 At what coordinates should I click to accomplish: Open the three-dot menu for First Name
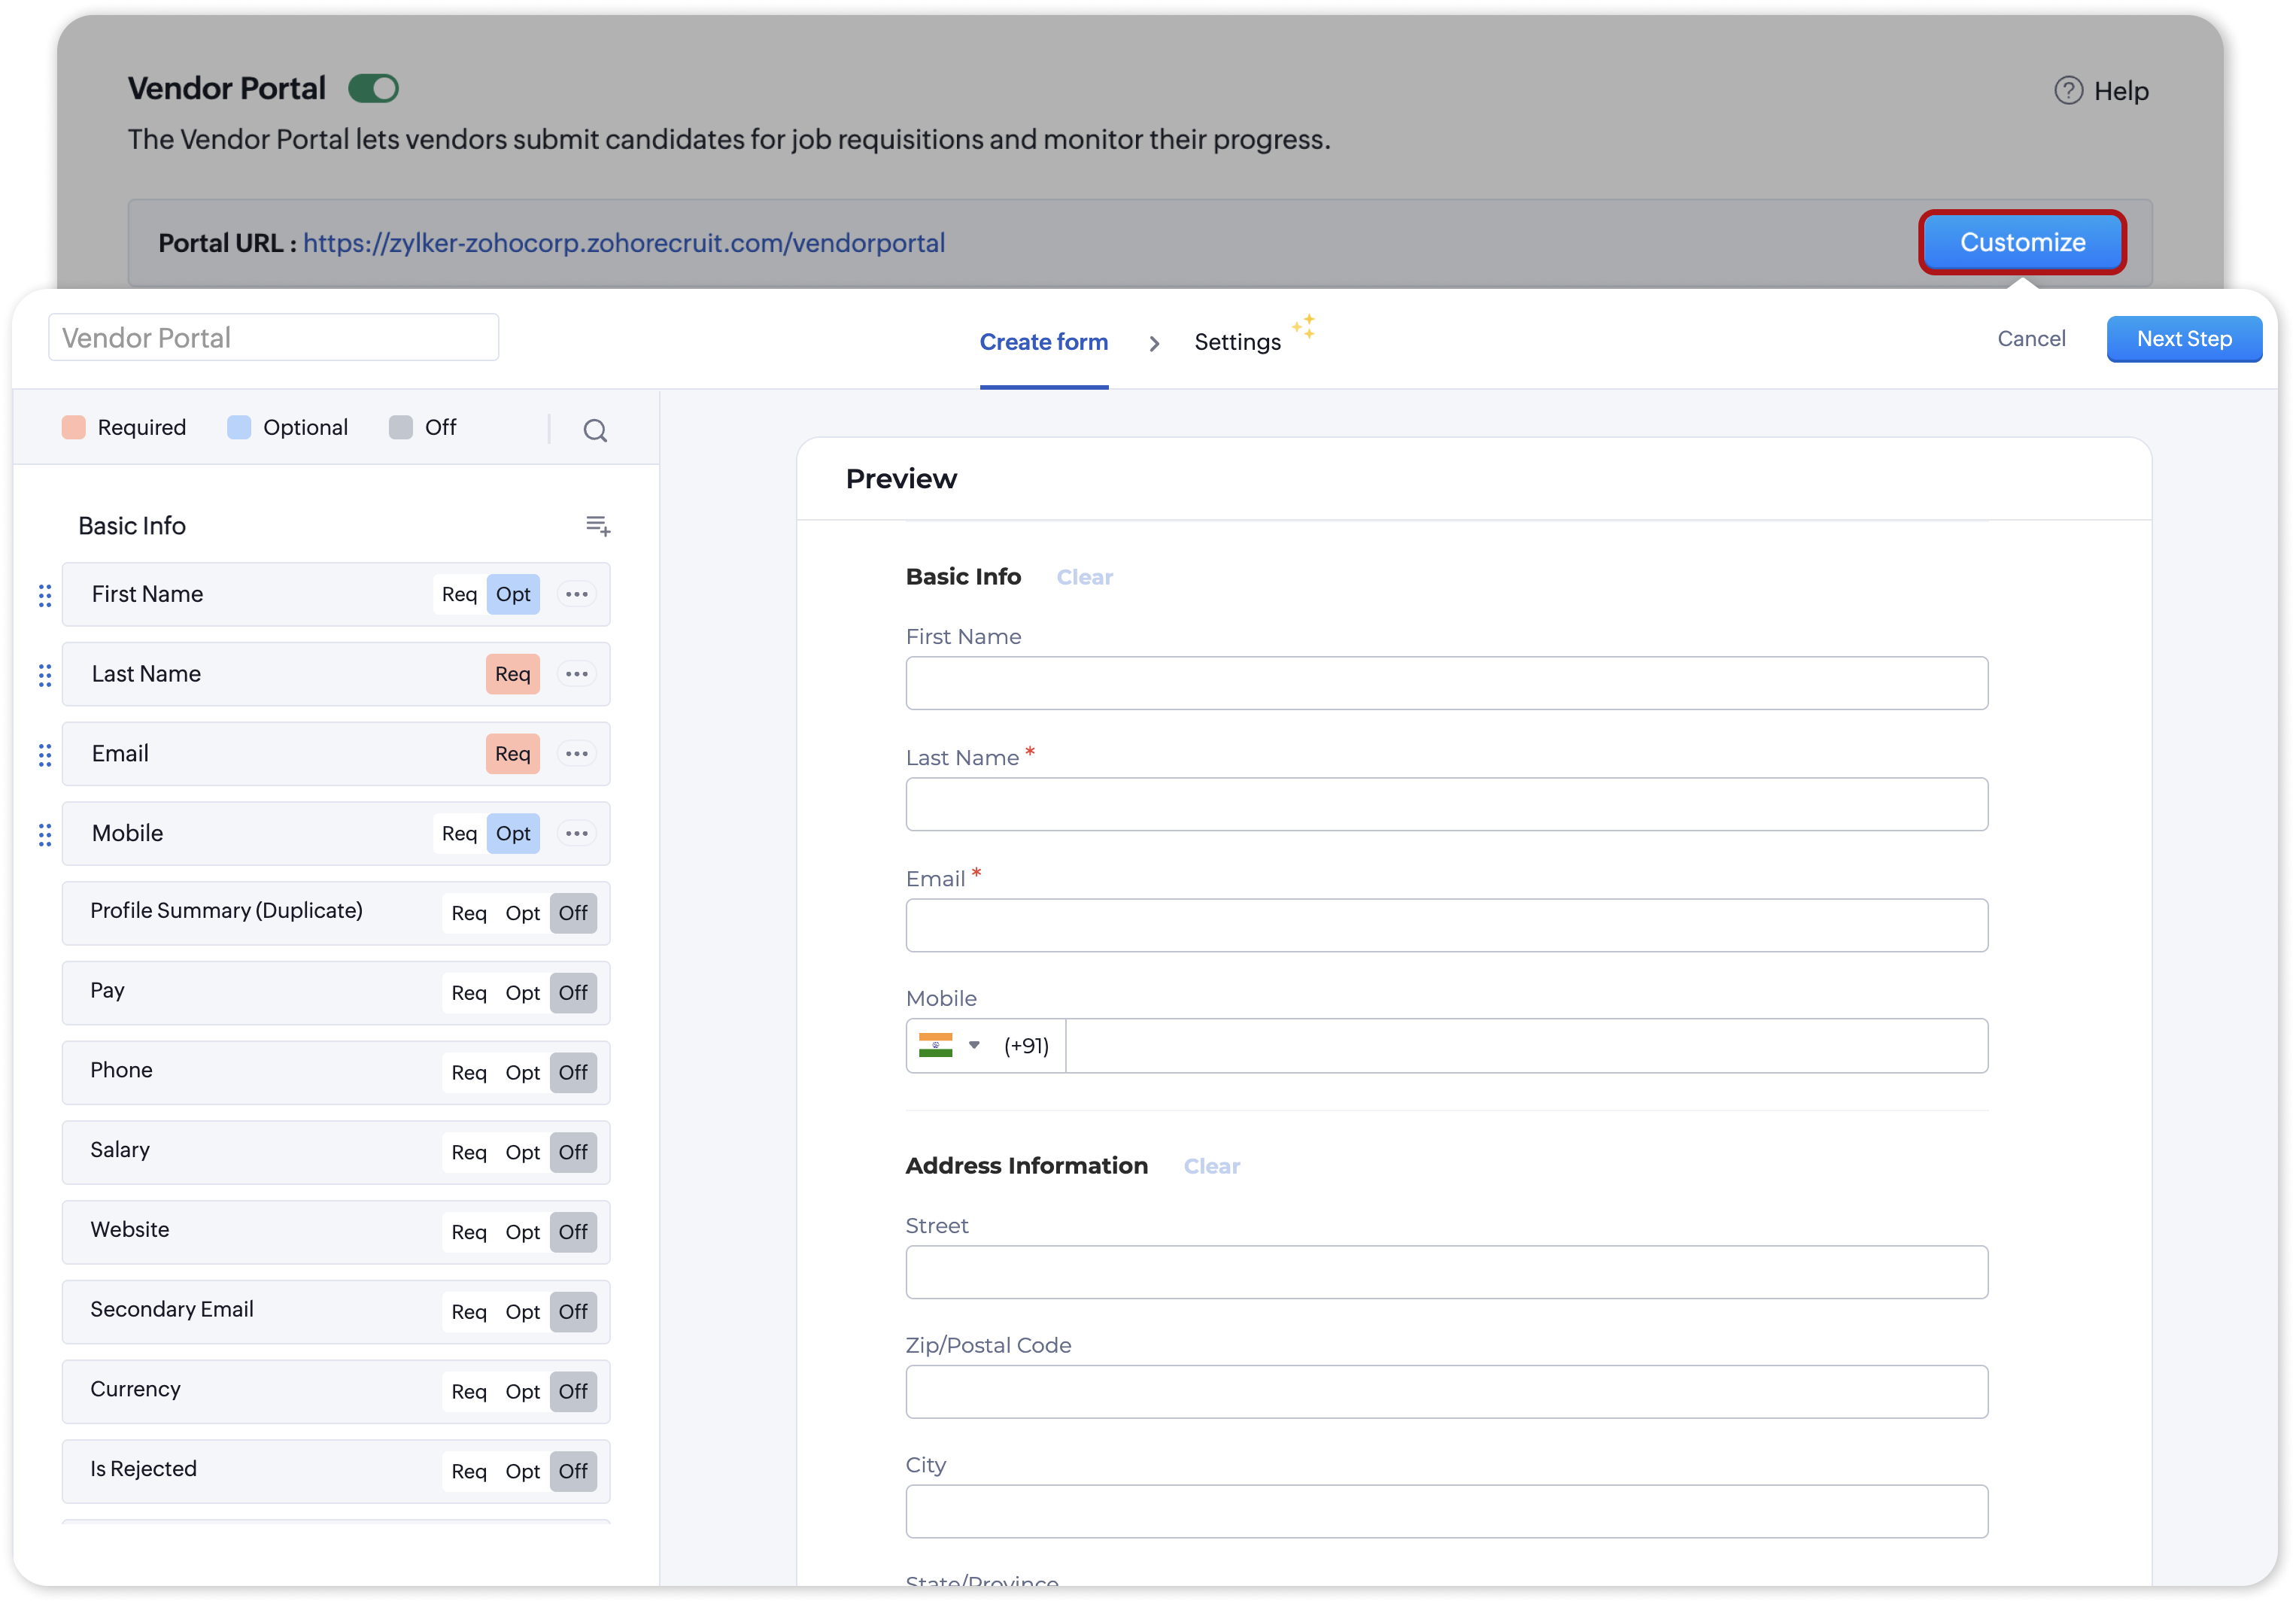[x=577, y=594]
